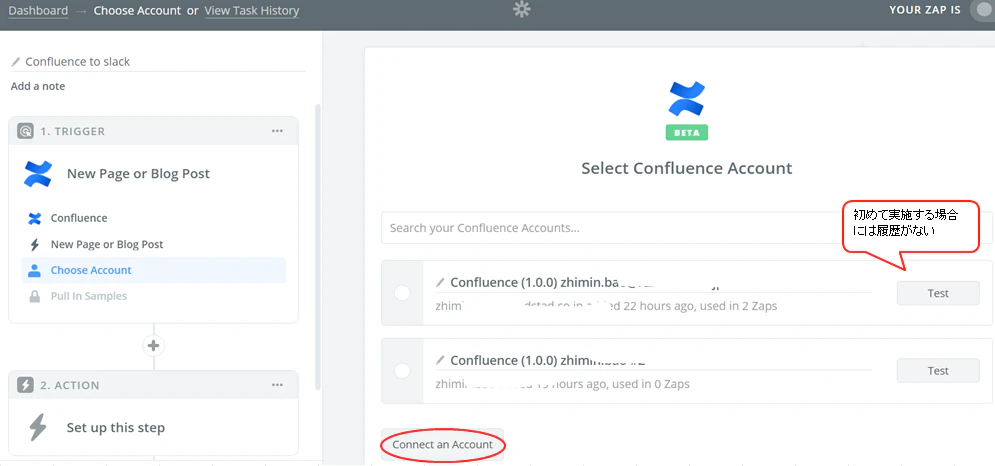Open Set up this step

[x=115, y=427]
